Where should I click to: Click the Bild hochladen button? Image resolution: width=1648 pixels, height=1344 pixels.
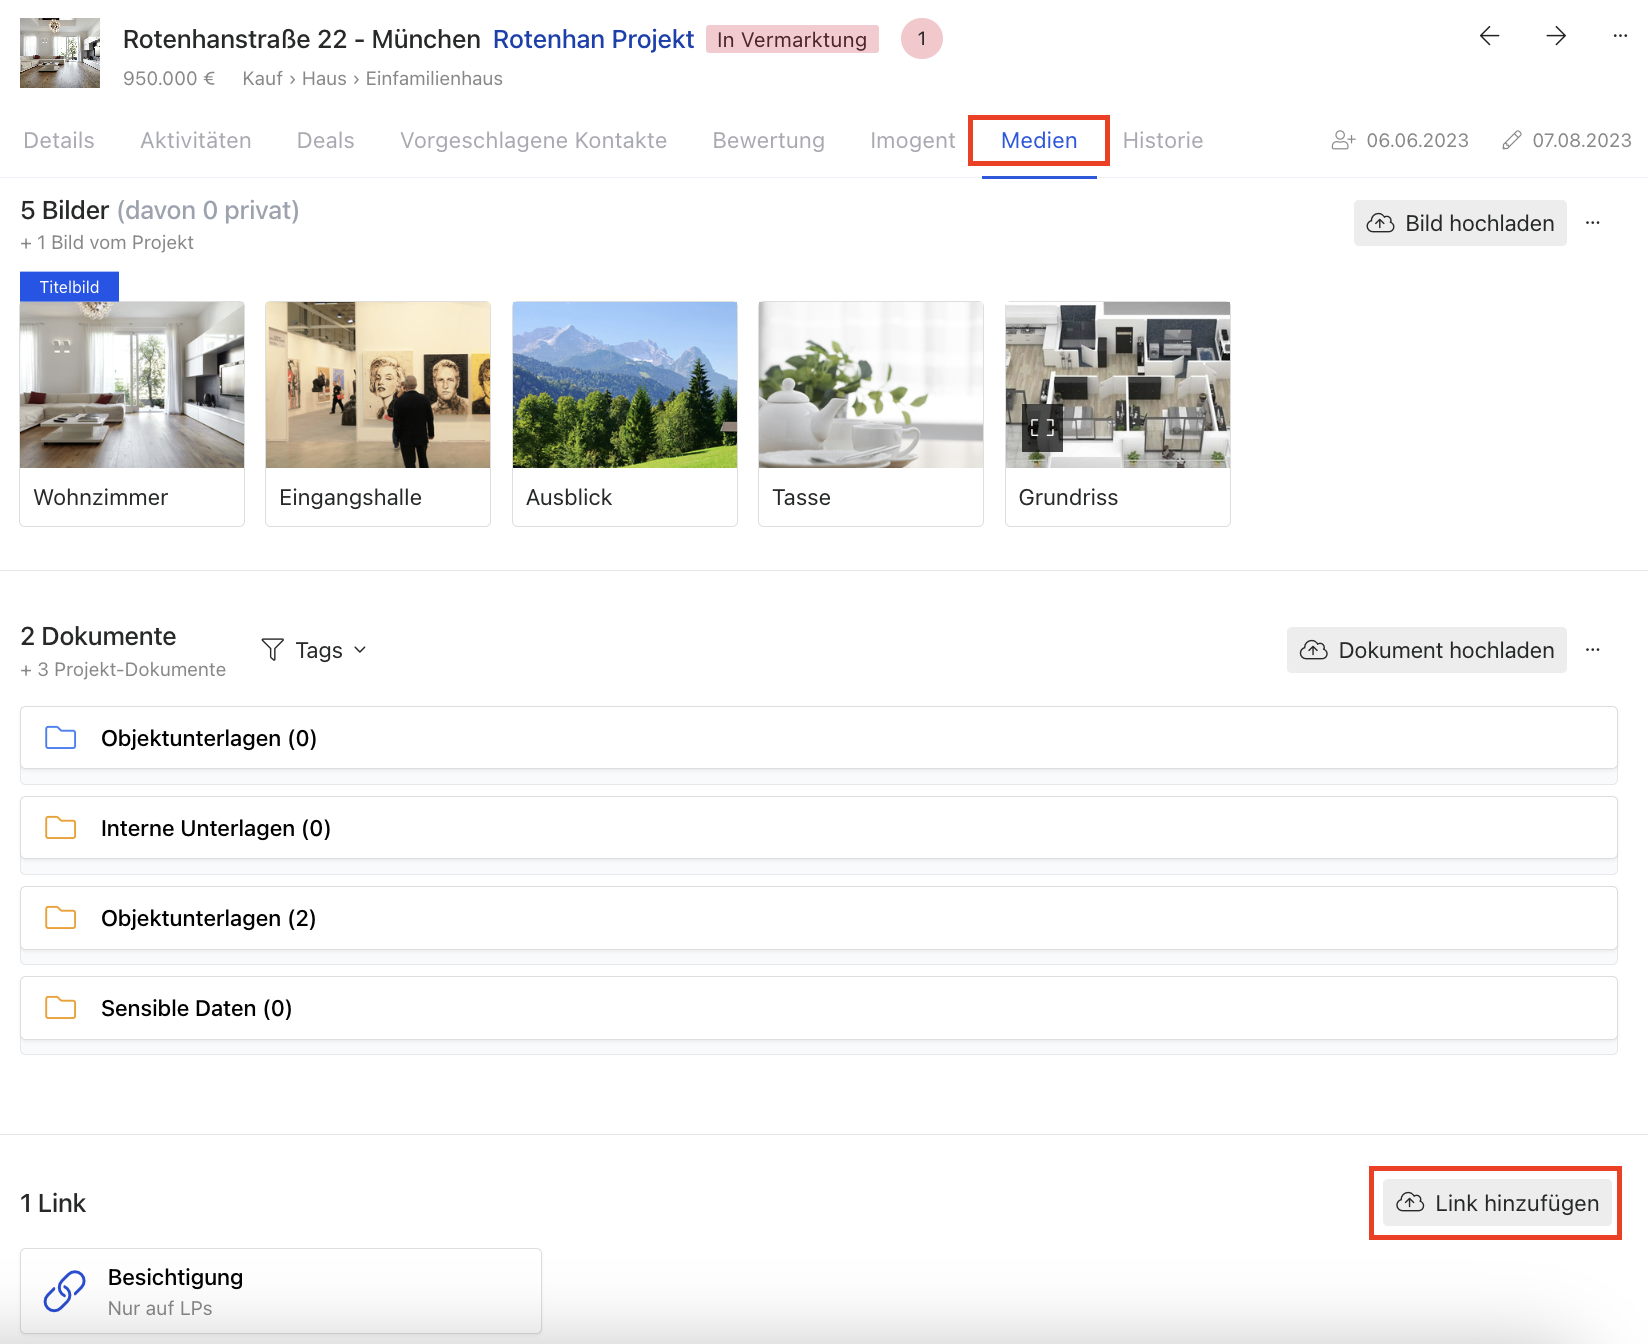point(1460,223)
